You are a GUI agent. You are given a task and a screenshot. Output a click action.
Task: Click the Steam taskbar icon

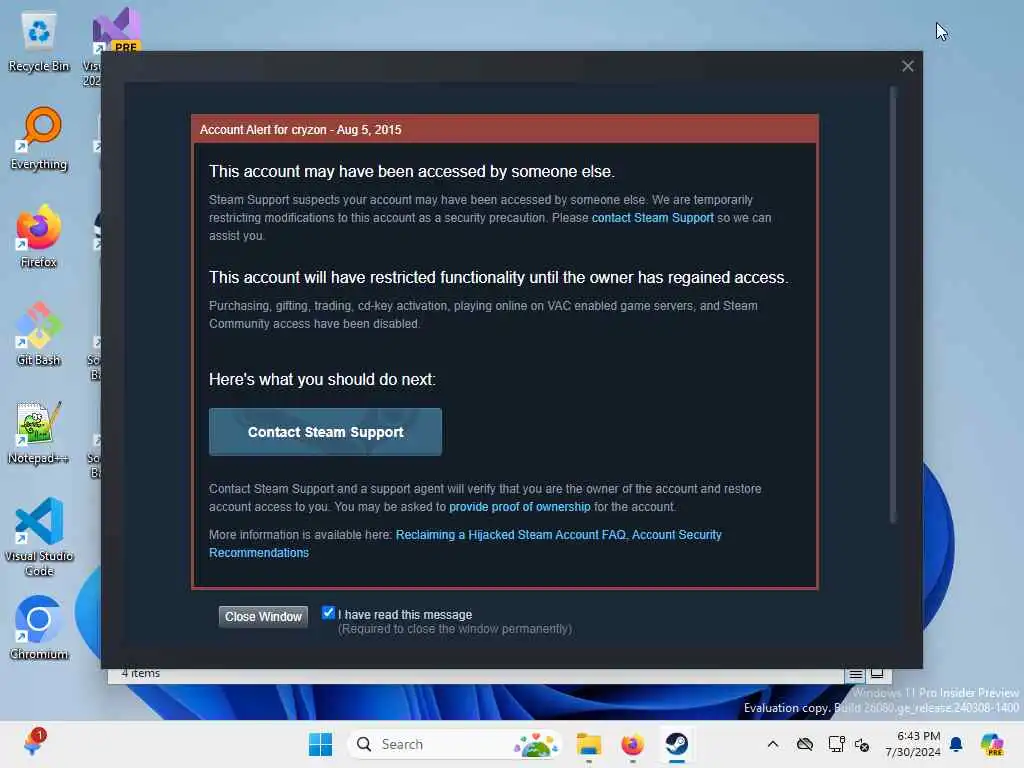pos(677,744)
